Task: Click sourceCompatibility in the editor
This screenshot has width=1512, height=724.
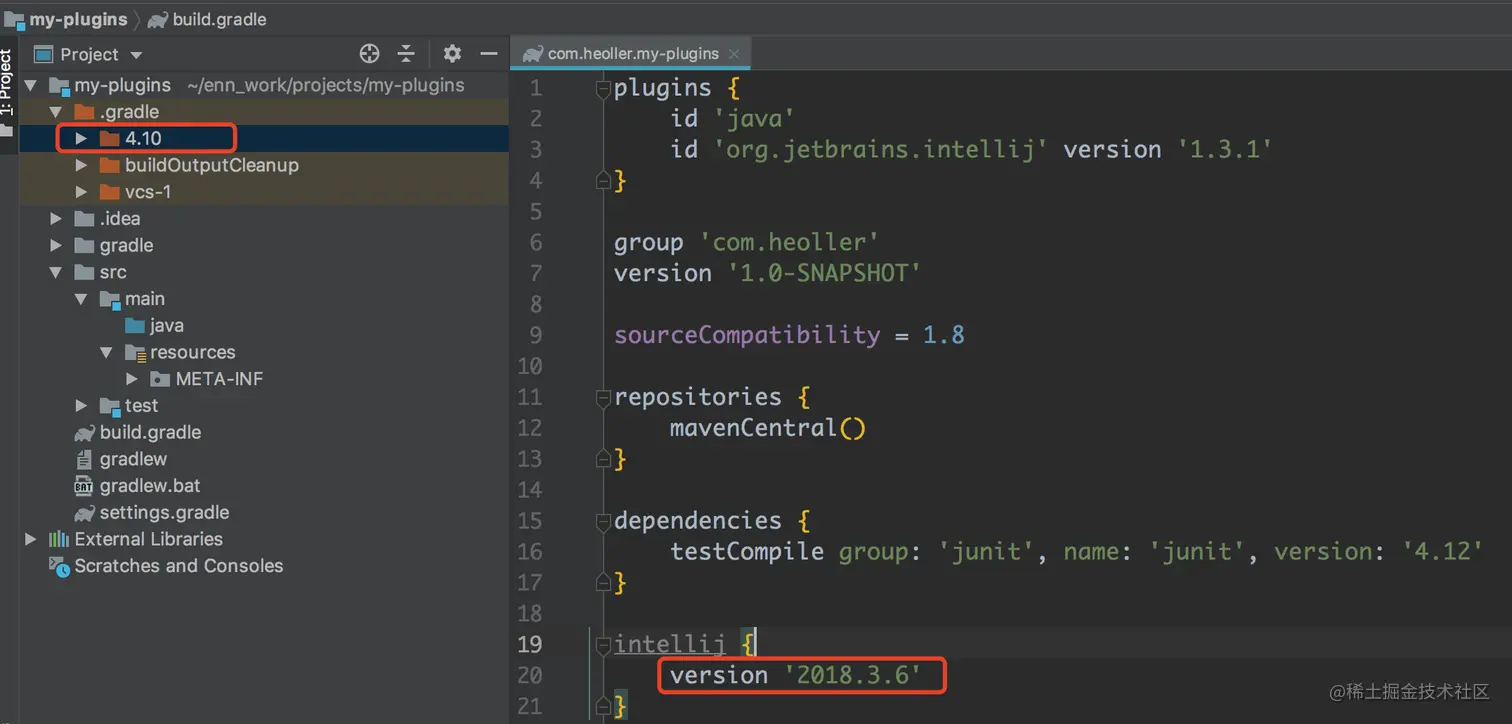Action: 747,335
